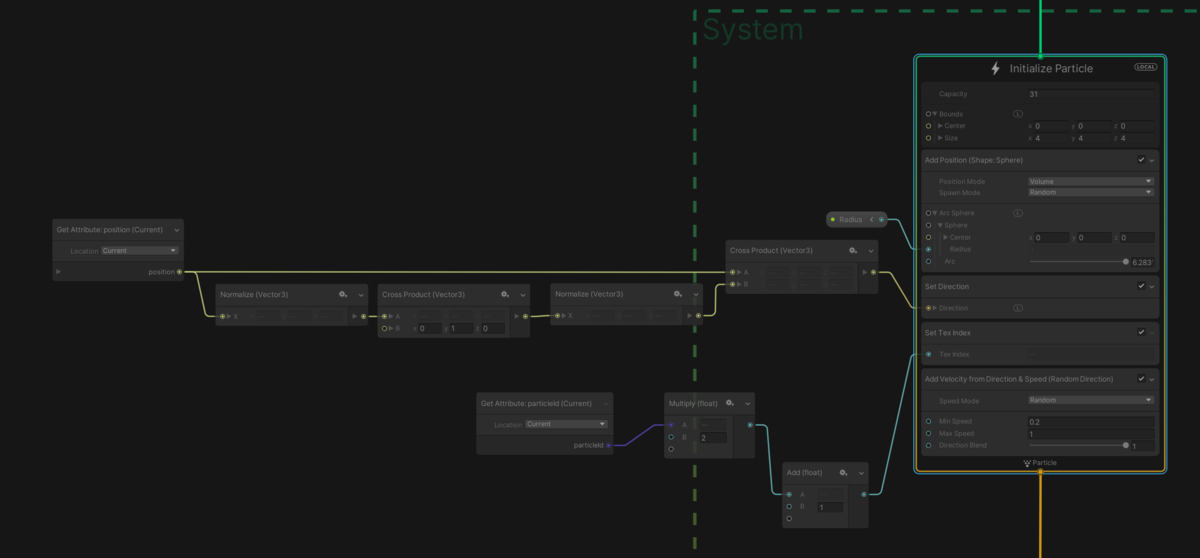Open Location dropdown on Get Attribute position node

point(140,251)
